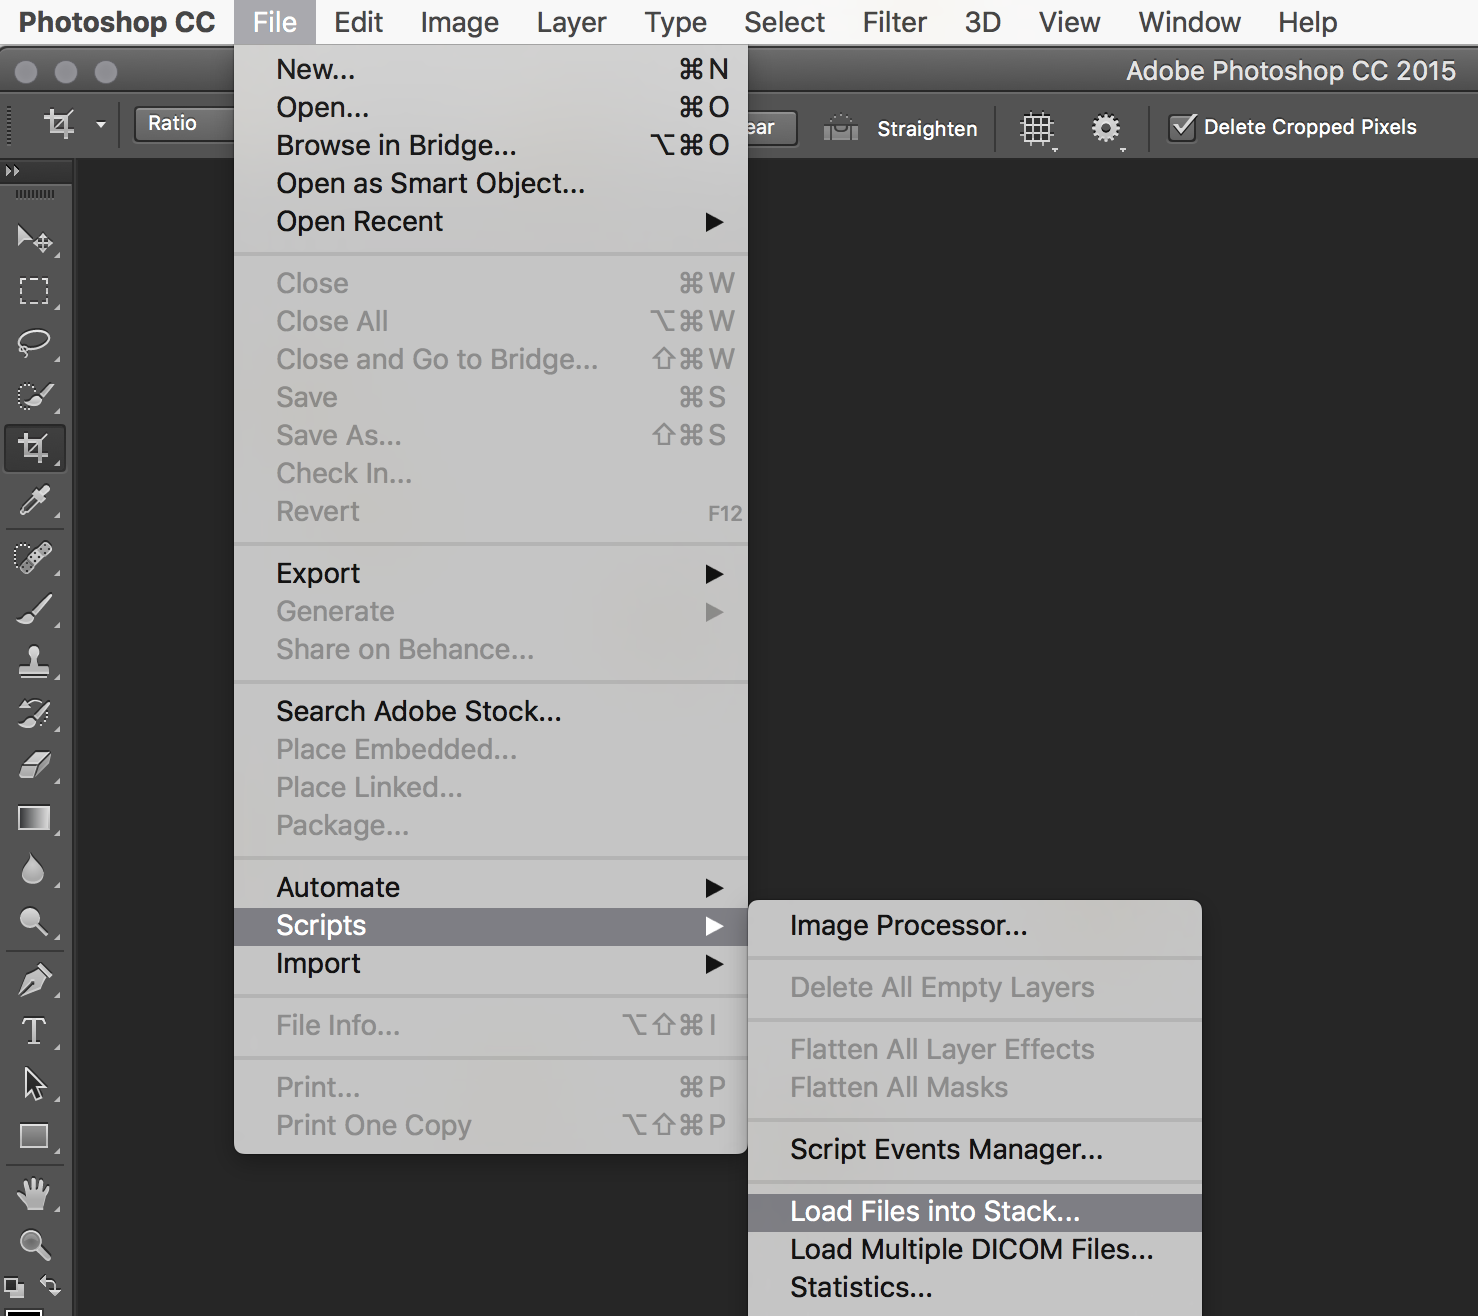Expand the Export submenu

[x=318, y=573]
